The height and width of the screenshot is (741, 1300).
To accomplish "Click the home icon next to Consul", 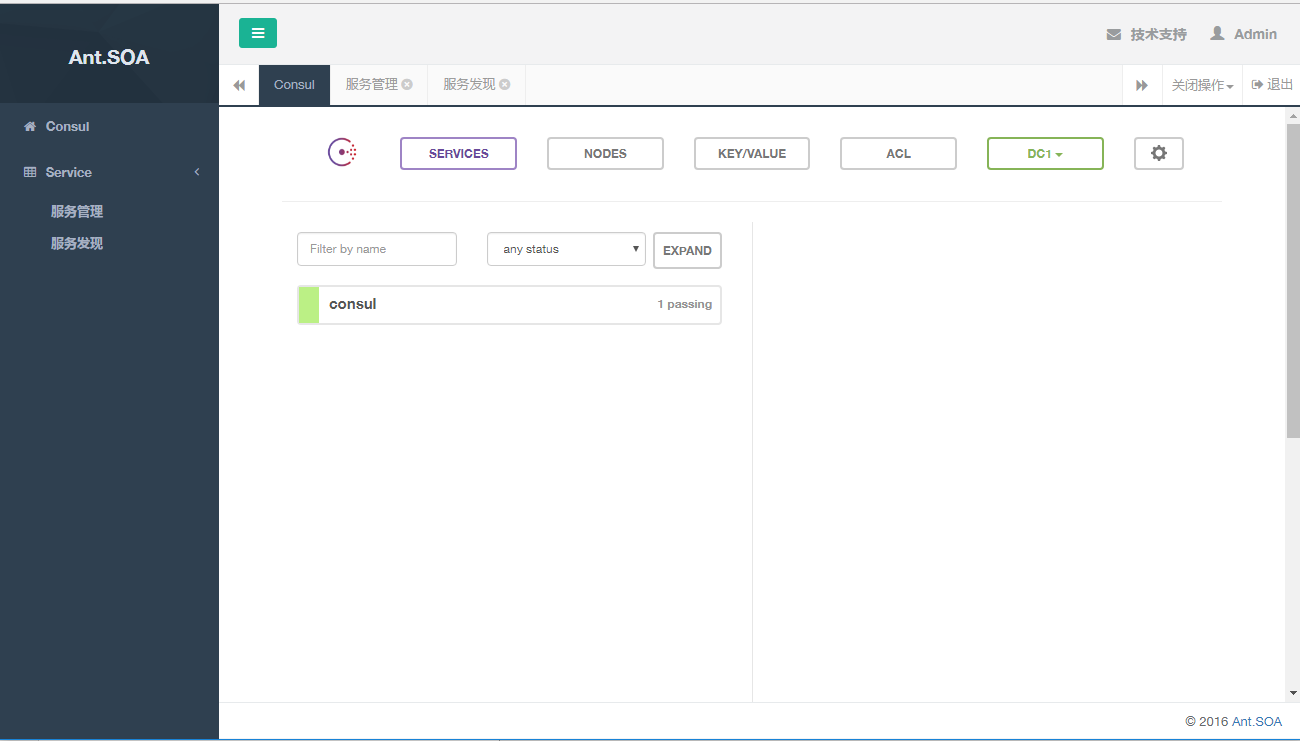I will [x=30, y=126].
